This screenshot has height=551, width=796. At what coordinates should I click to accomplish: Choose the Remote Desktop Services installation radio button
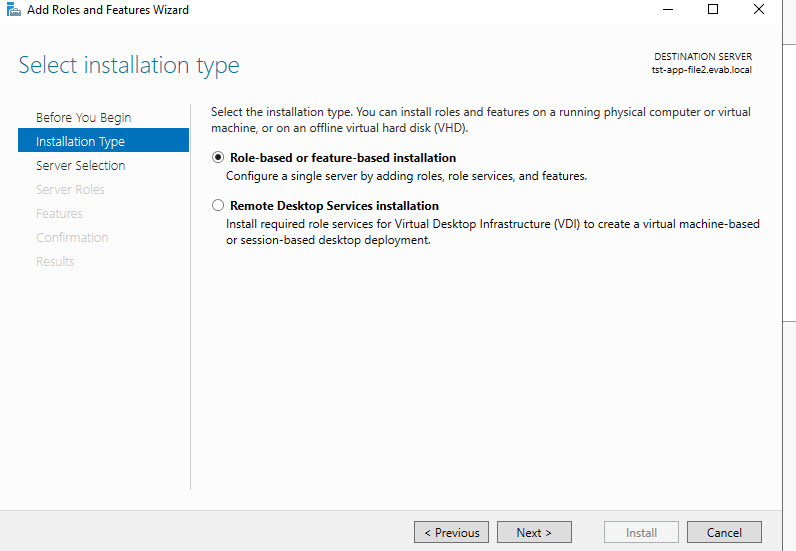click(218, 206)
